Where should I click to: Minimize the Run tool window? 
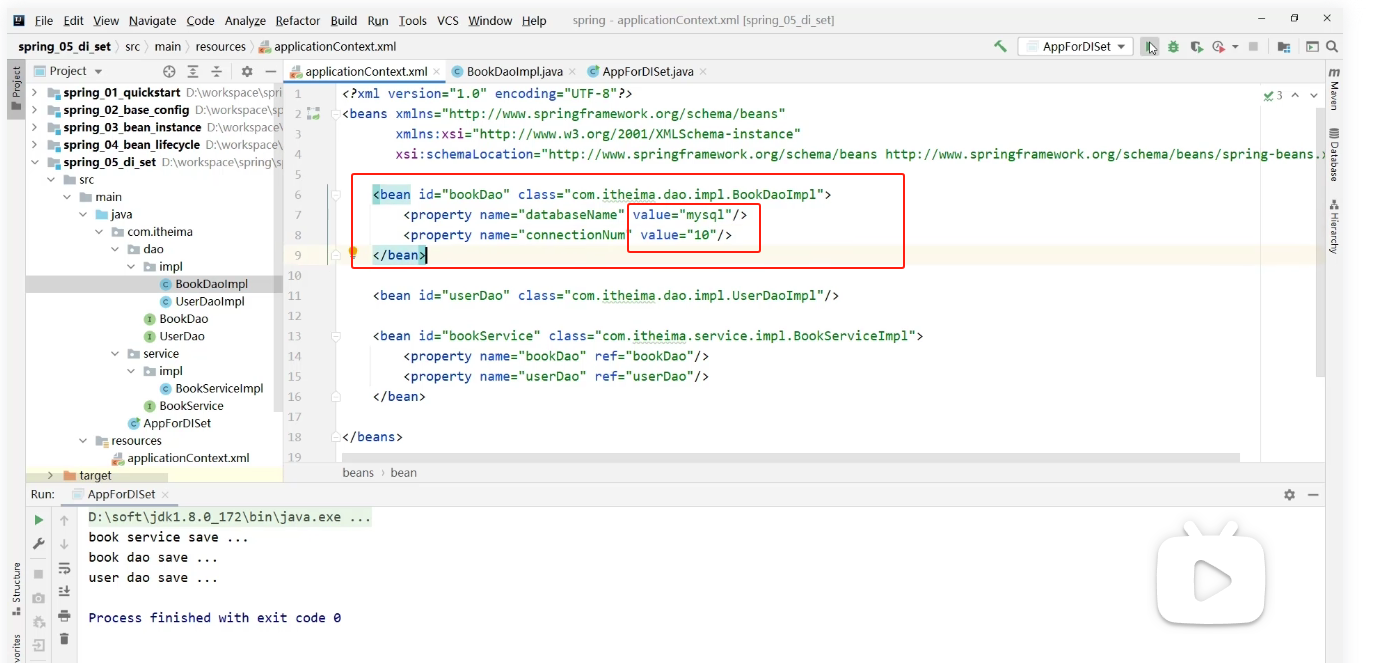1315,495
